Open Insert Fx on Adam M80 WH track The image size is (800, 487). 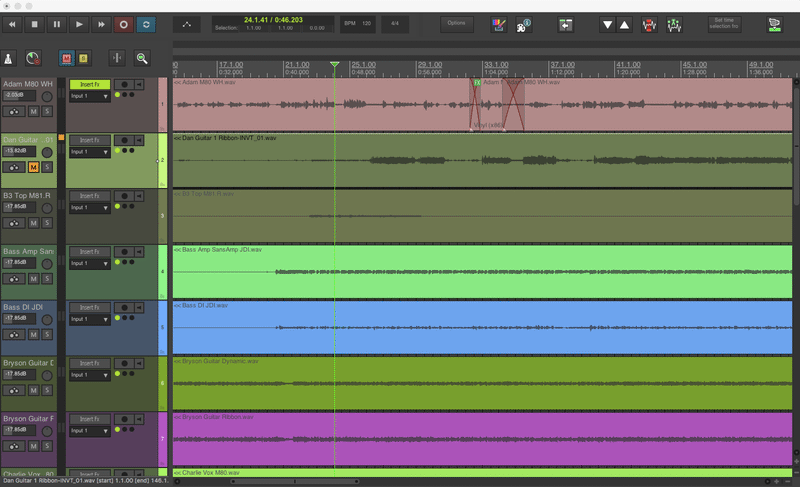click(89, 84)
